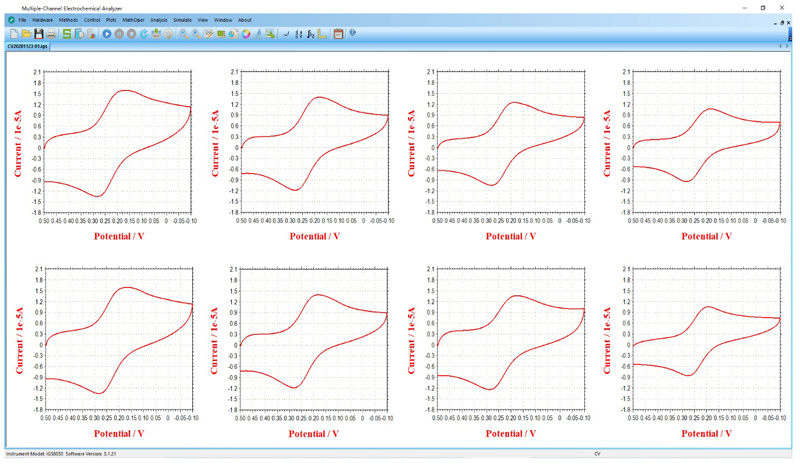Stop the experiment with the Stop icon
Screen dimensions: 800x466
click(131, 34)
